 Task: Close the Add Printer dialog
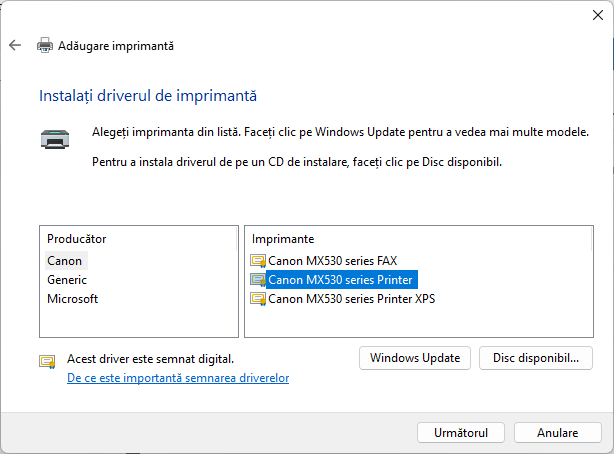tap(598, 15)
